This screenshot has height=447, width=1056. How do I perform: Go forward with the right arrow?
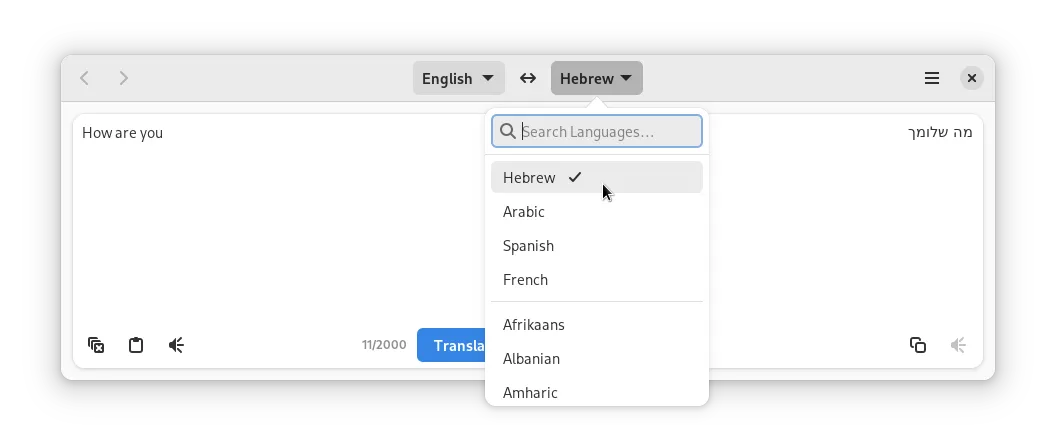[x=124, y=78]
